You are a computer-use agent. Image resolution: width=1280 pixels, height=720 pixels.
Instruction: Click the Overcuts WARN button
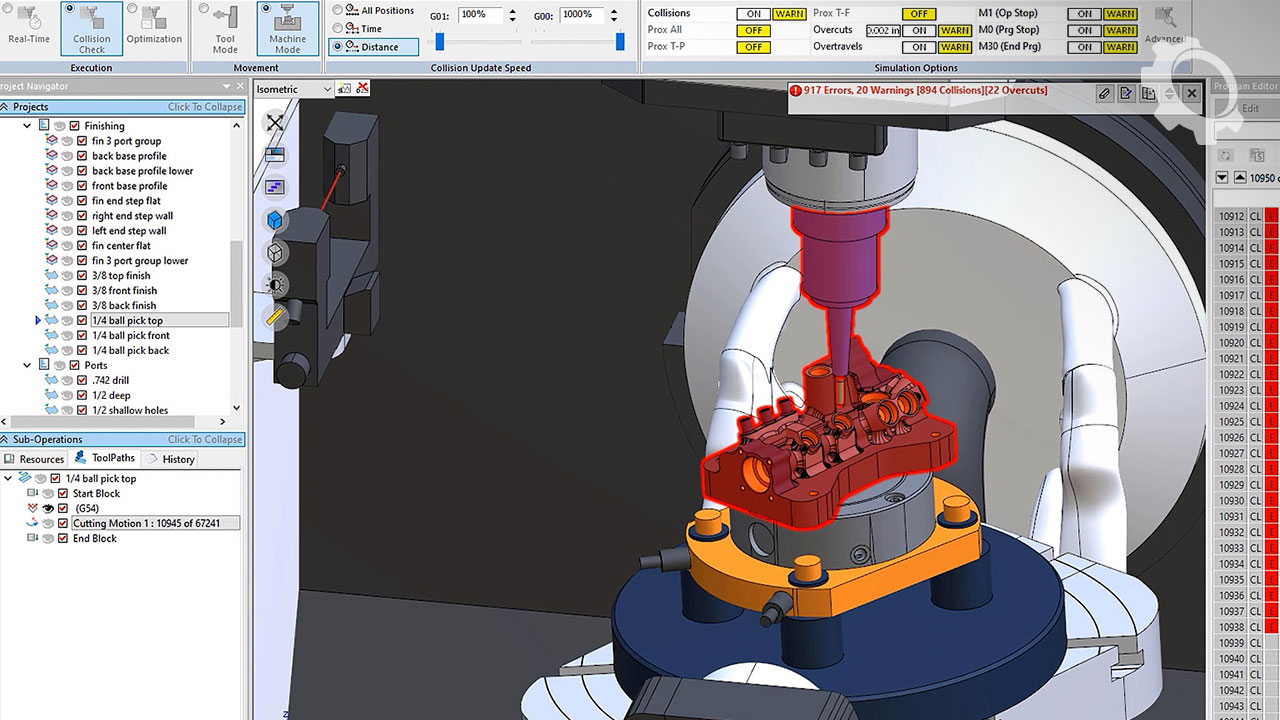pos(955,31)
